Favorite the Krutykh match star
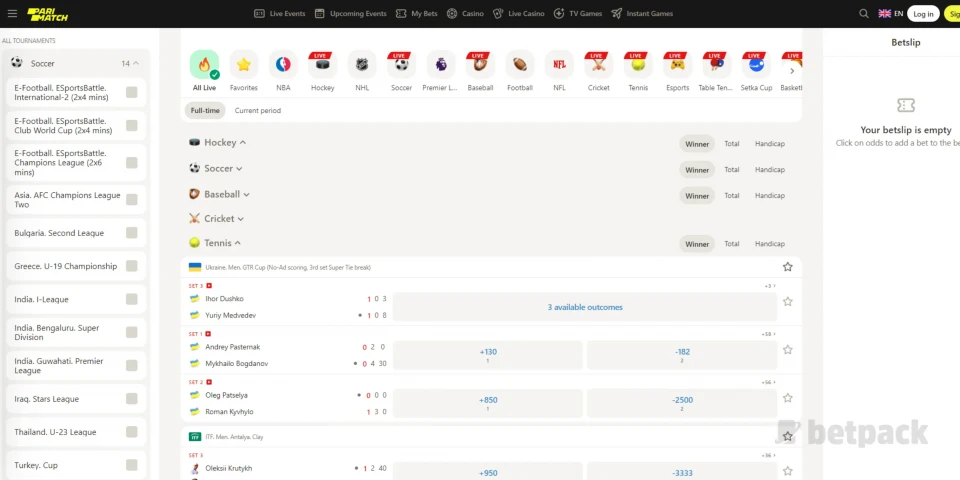This screenshot has height=480, width=960. [x=788, y=471]
